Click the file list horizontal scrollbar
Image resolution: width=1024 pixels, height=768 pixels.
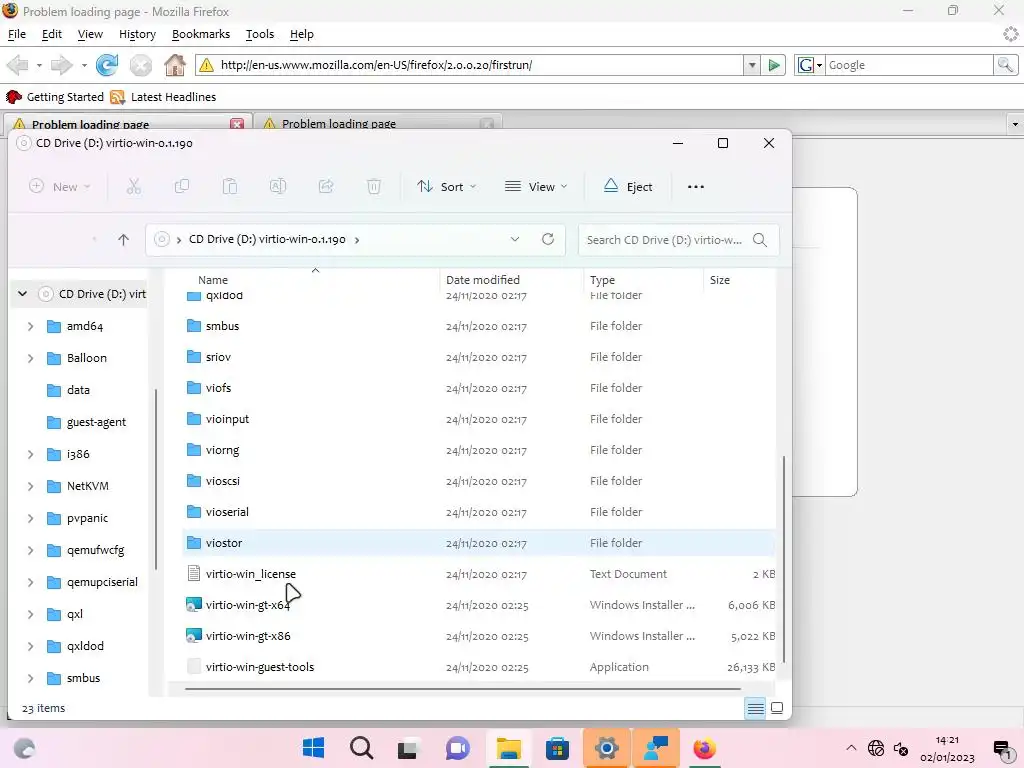[462, 688]
